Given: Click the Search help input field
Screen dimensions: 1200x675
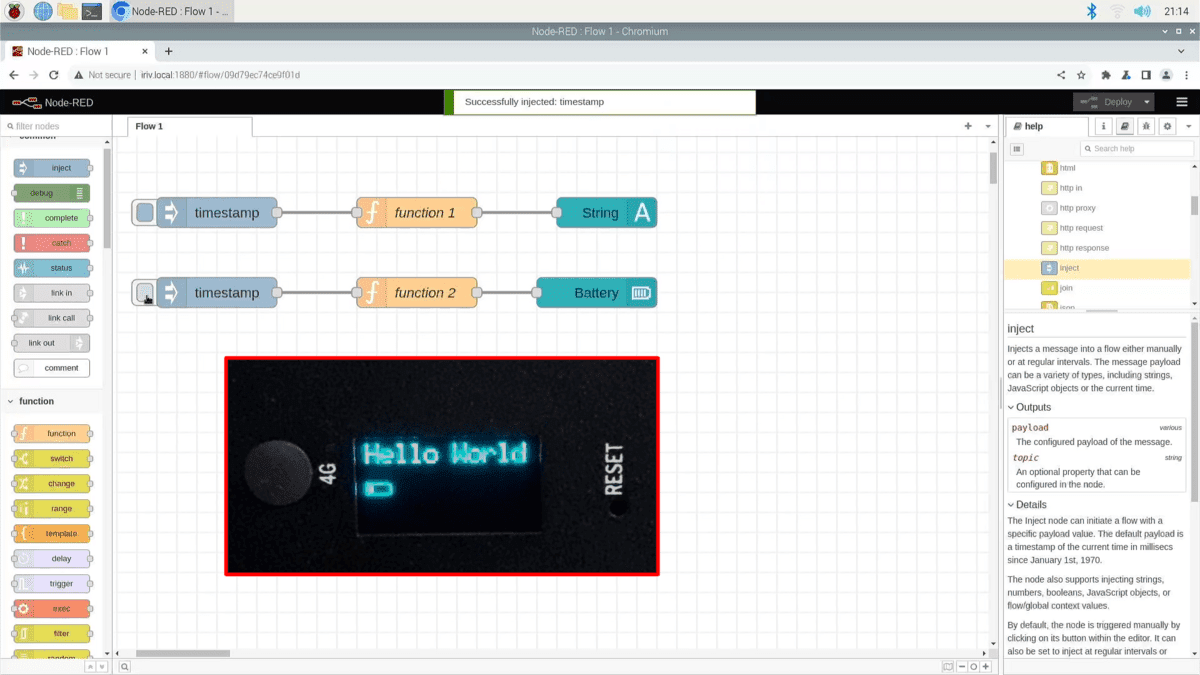Looking at the screenshot, I should pos(1137,148).
